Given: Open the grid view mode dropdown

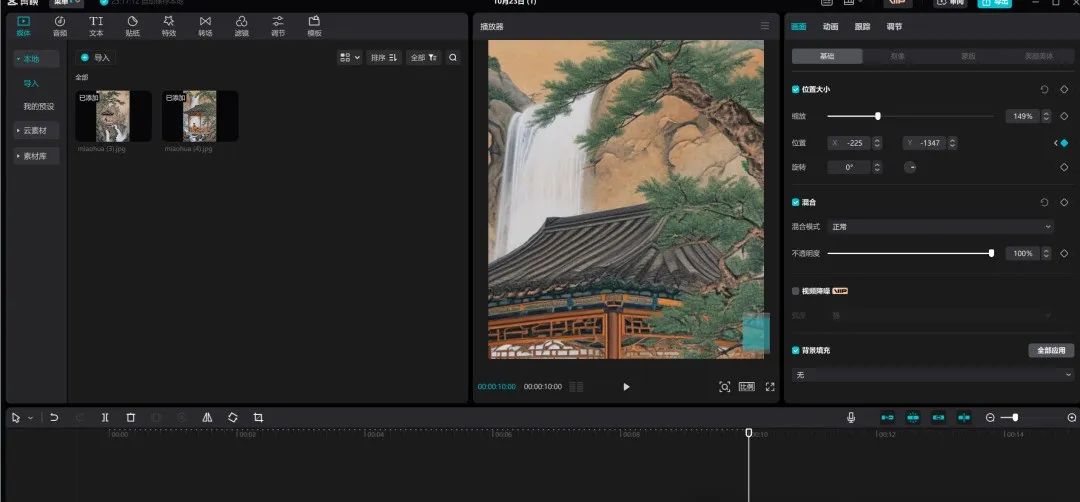Looking at the screenshot, I should [x=349, y=58].
